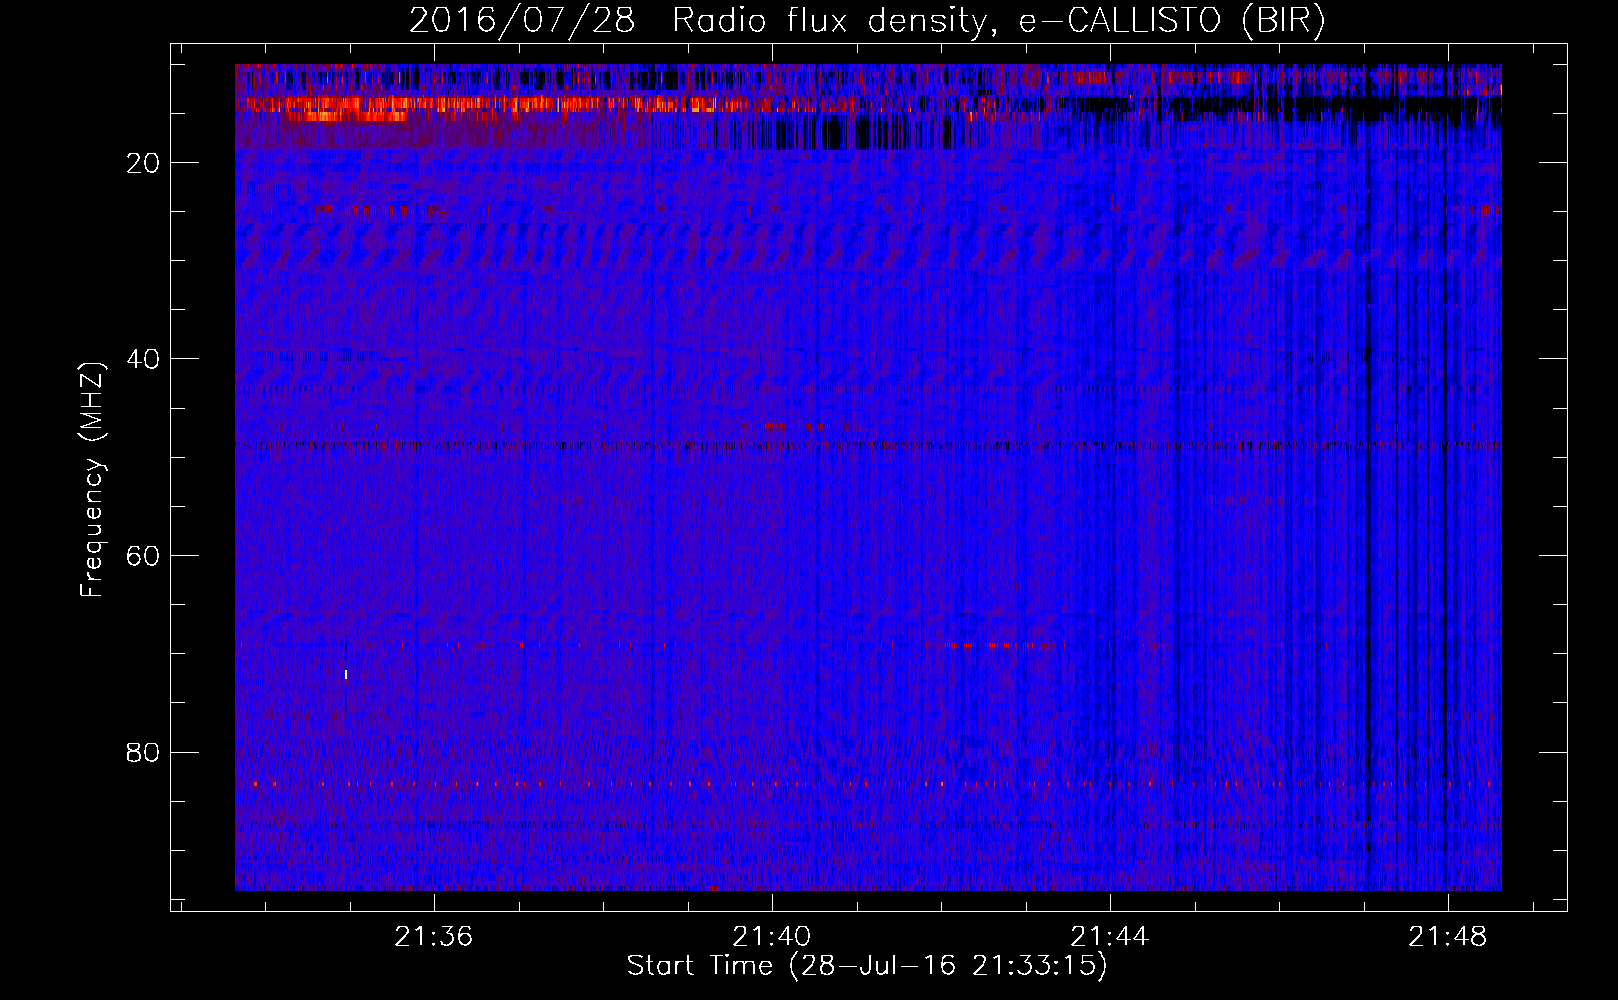Viewport: 1618px width, 1000px height.
Task: Select the 'Frequency (MHZ)' axis label
Action: point(92,480)
